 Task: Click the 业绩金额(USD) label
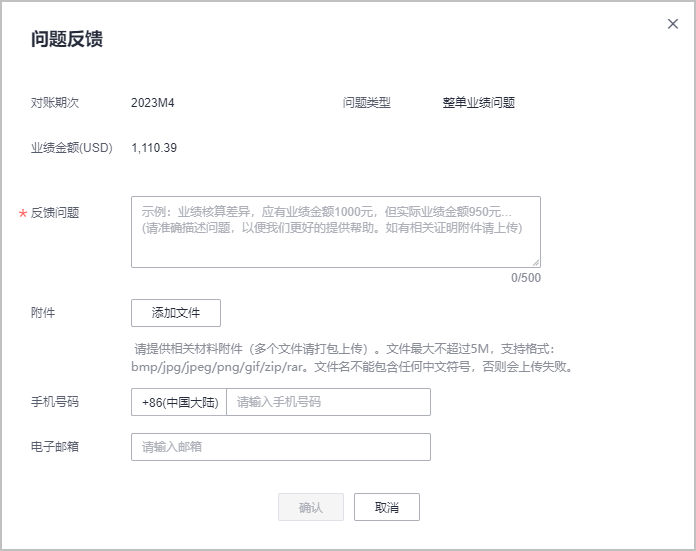[x=71, y=148]
